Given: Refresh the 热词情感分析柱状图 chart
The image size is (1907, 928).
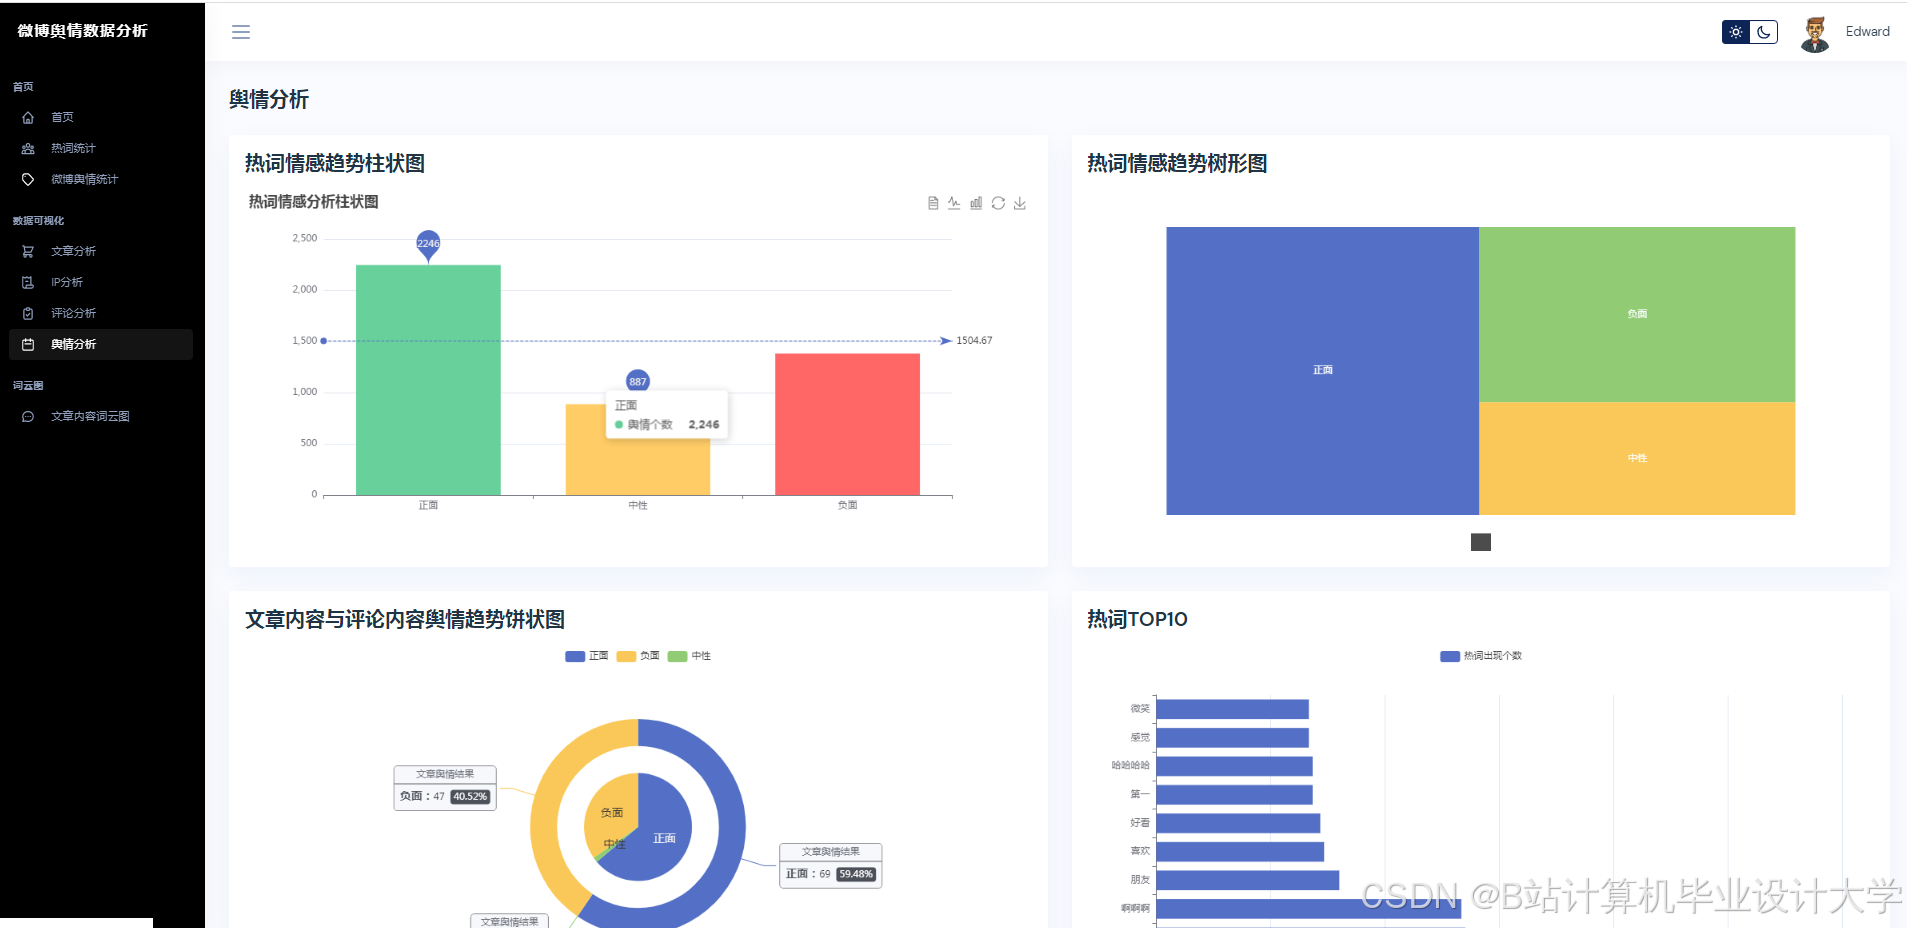Looking at the screenshot, I should coord(998,203).
